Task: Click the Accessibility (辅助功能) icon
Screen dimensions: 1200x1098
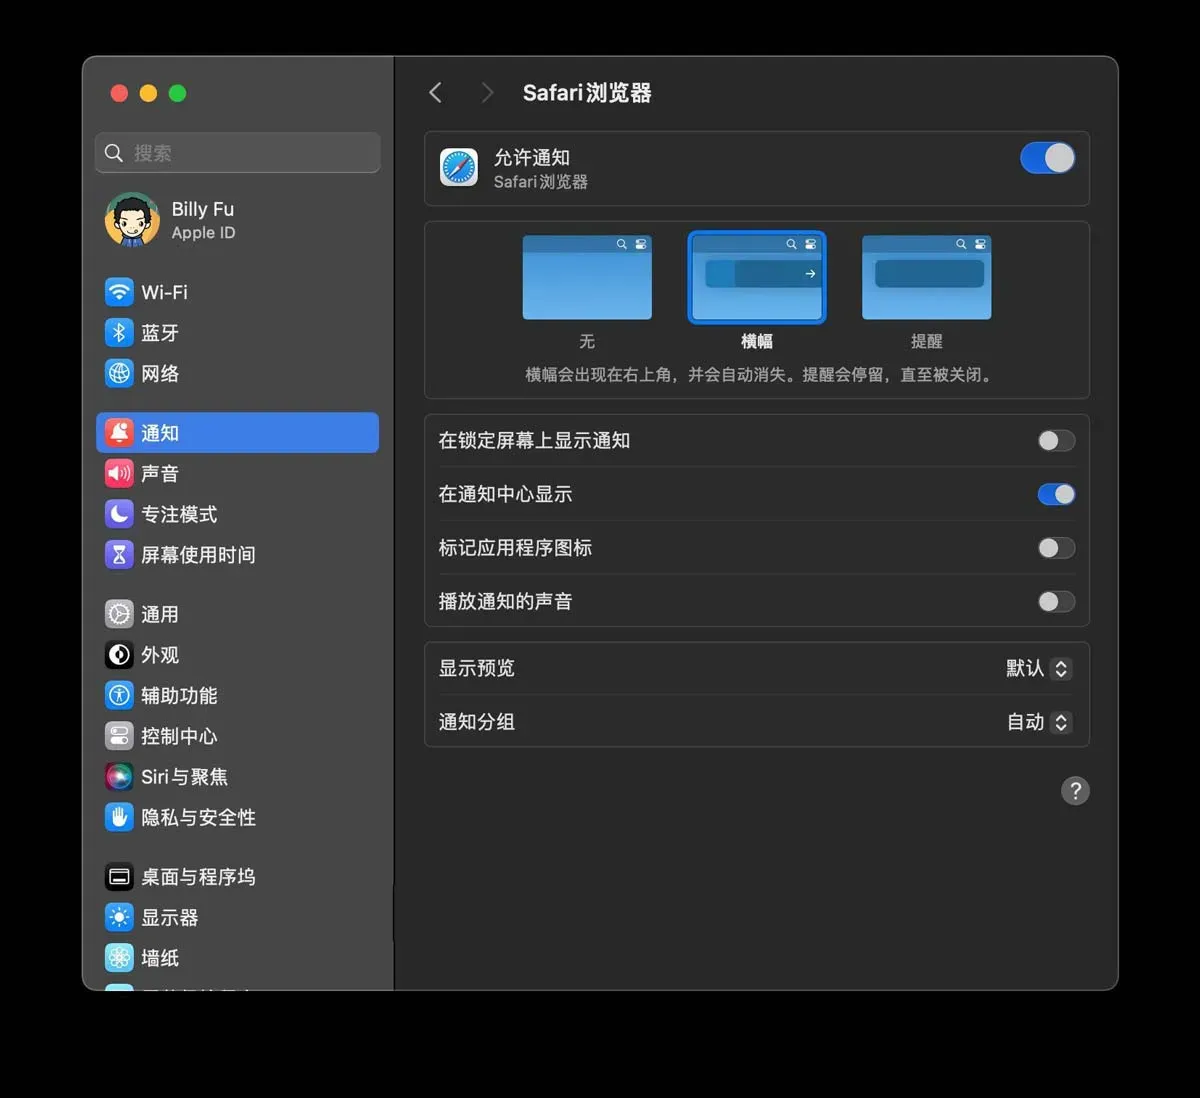Action: click(x=119, y=695)
